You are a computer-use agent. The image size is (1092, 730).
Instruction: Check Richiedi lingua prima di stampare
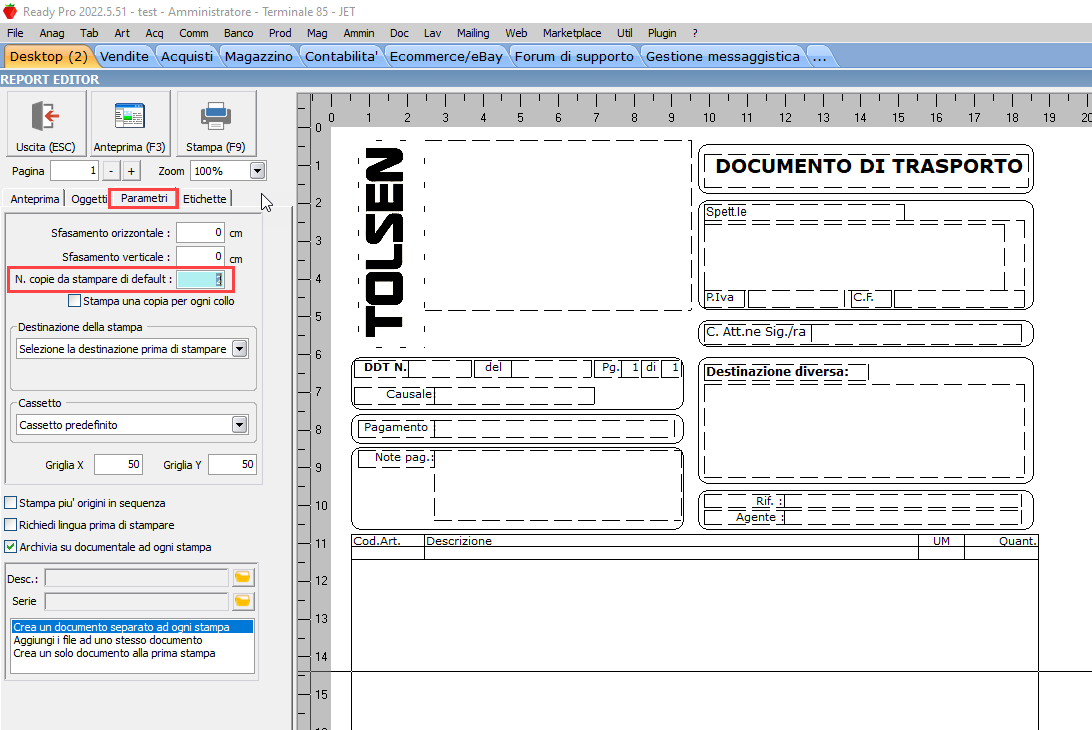(10, 525)
